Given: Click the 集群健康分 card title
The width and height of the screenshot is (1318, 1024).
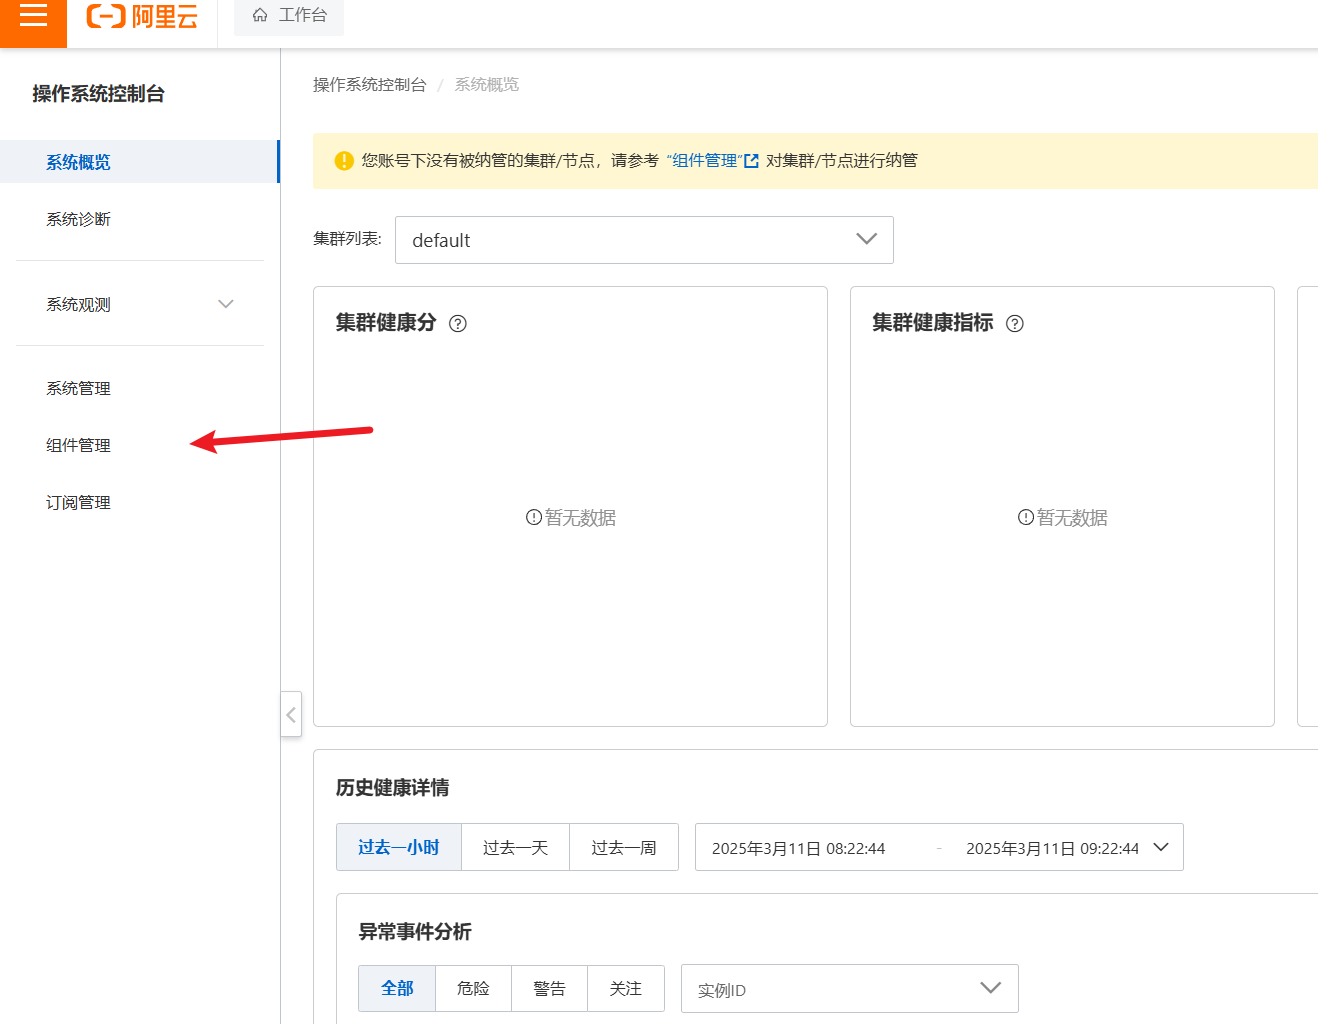Looking at the screenshot, I should tap(386, 322).
